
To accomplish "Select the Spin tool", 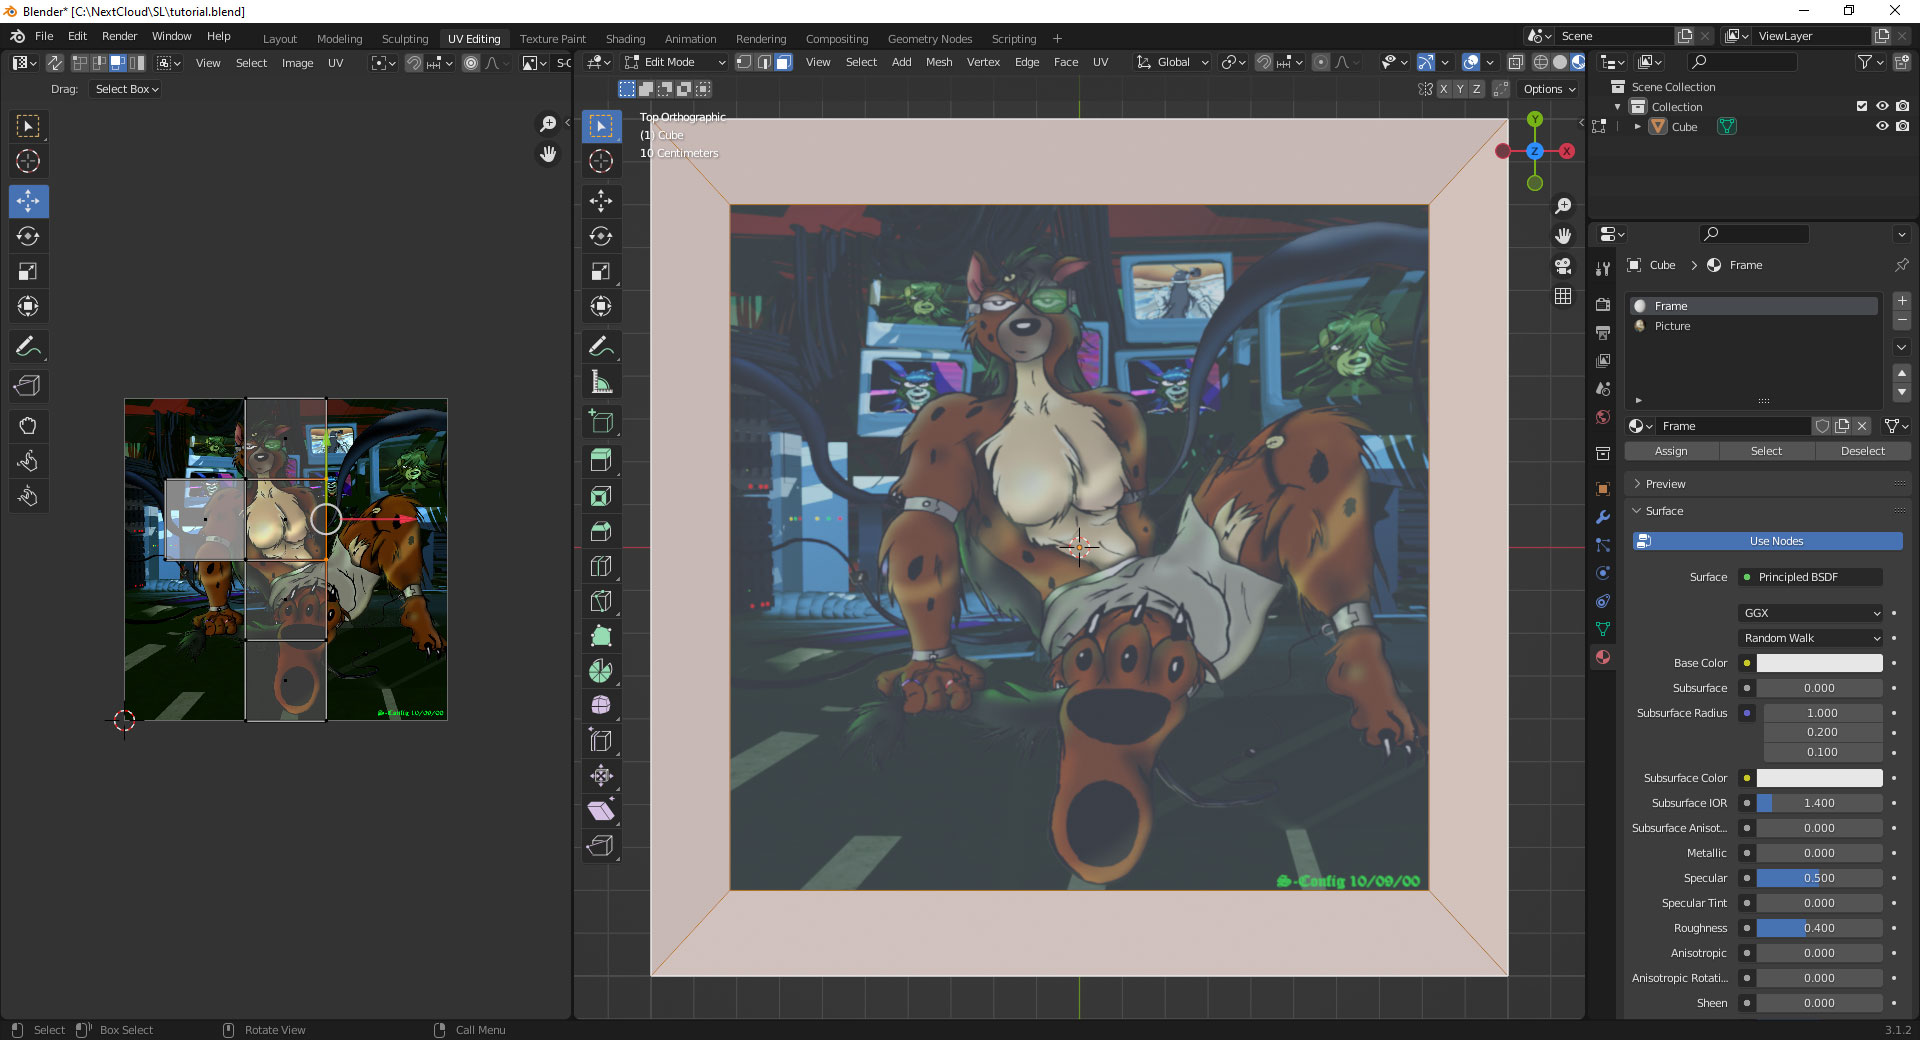I will [x=601, y=671].
